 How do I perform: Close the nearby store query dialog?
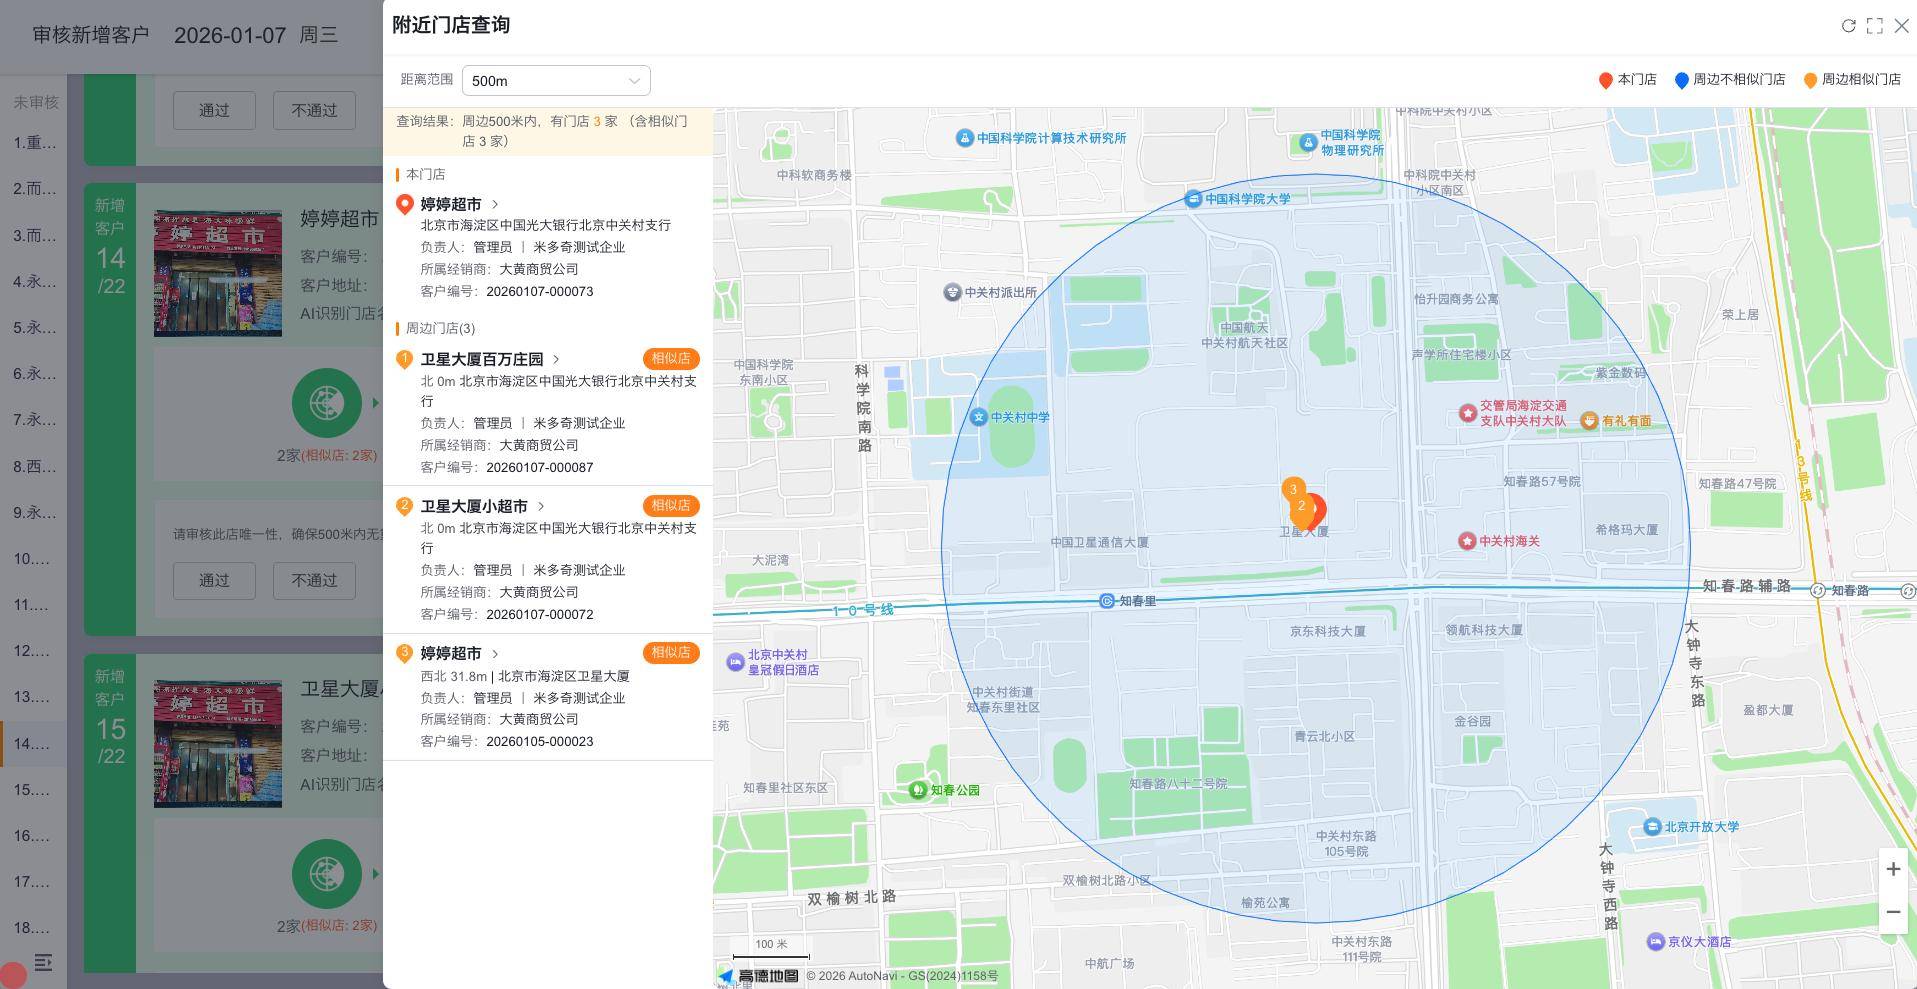coord(1902,26)
